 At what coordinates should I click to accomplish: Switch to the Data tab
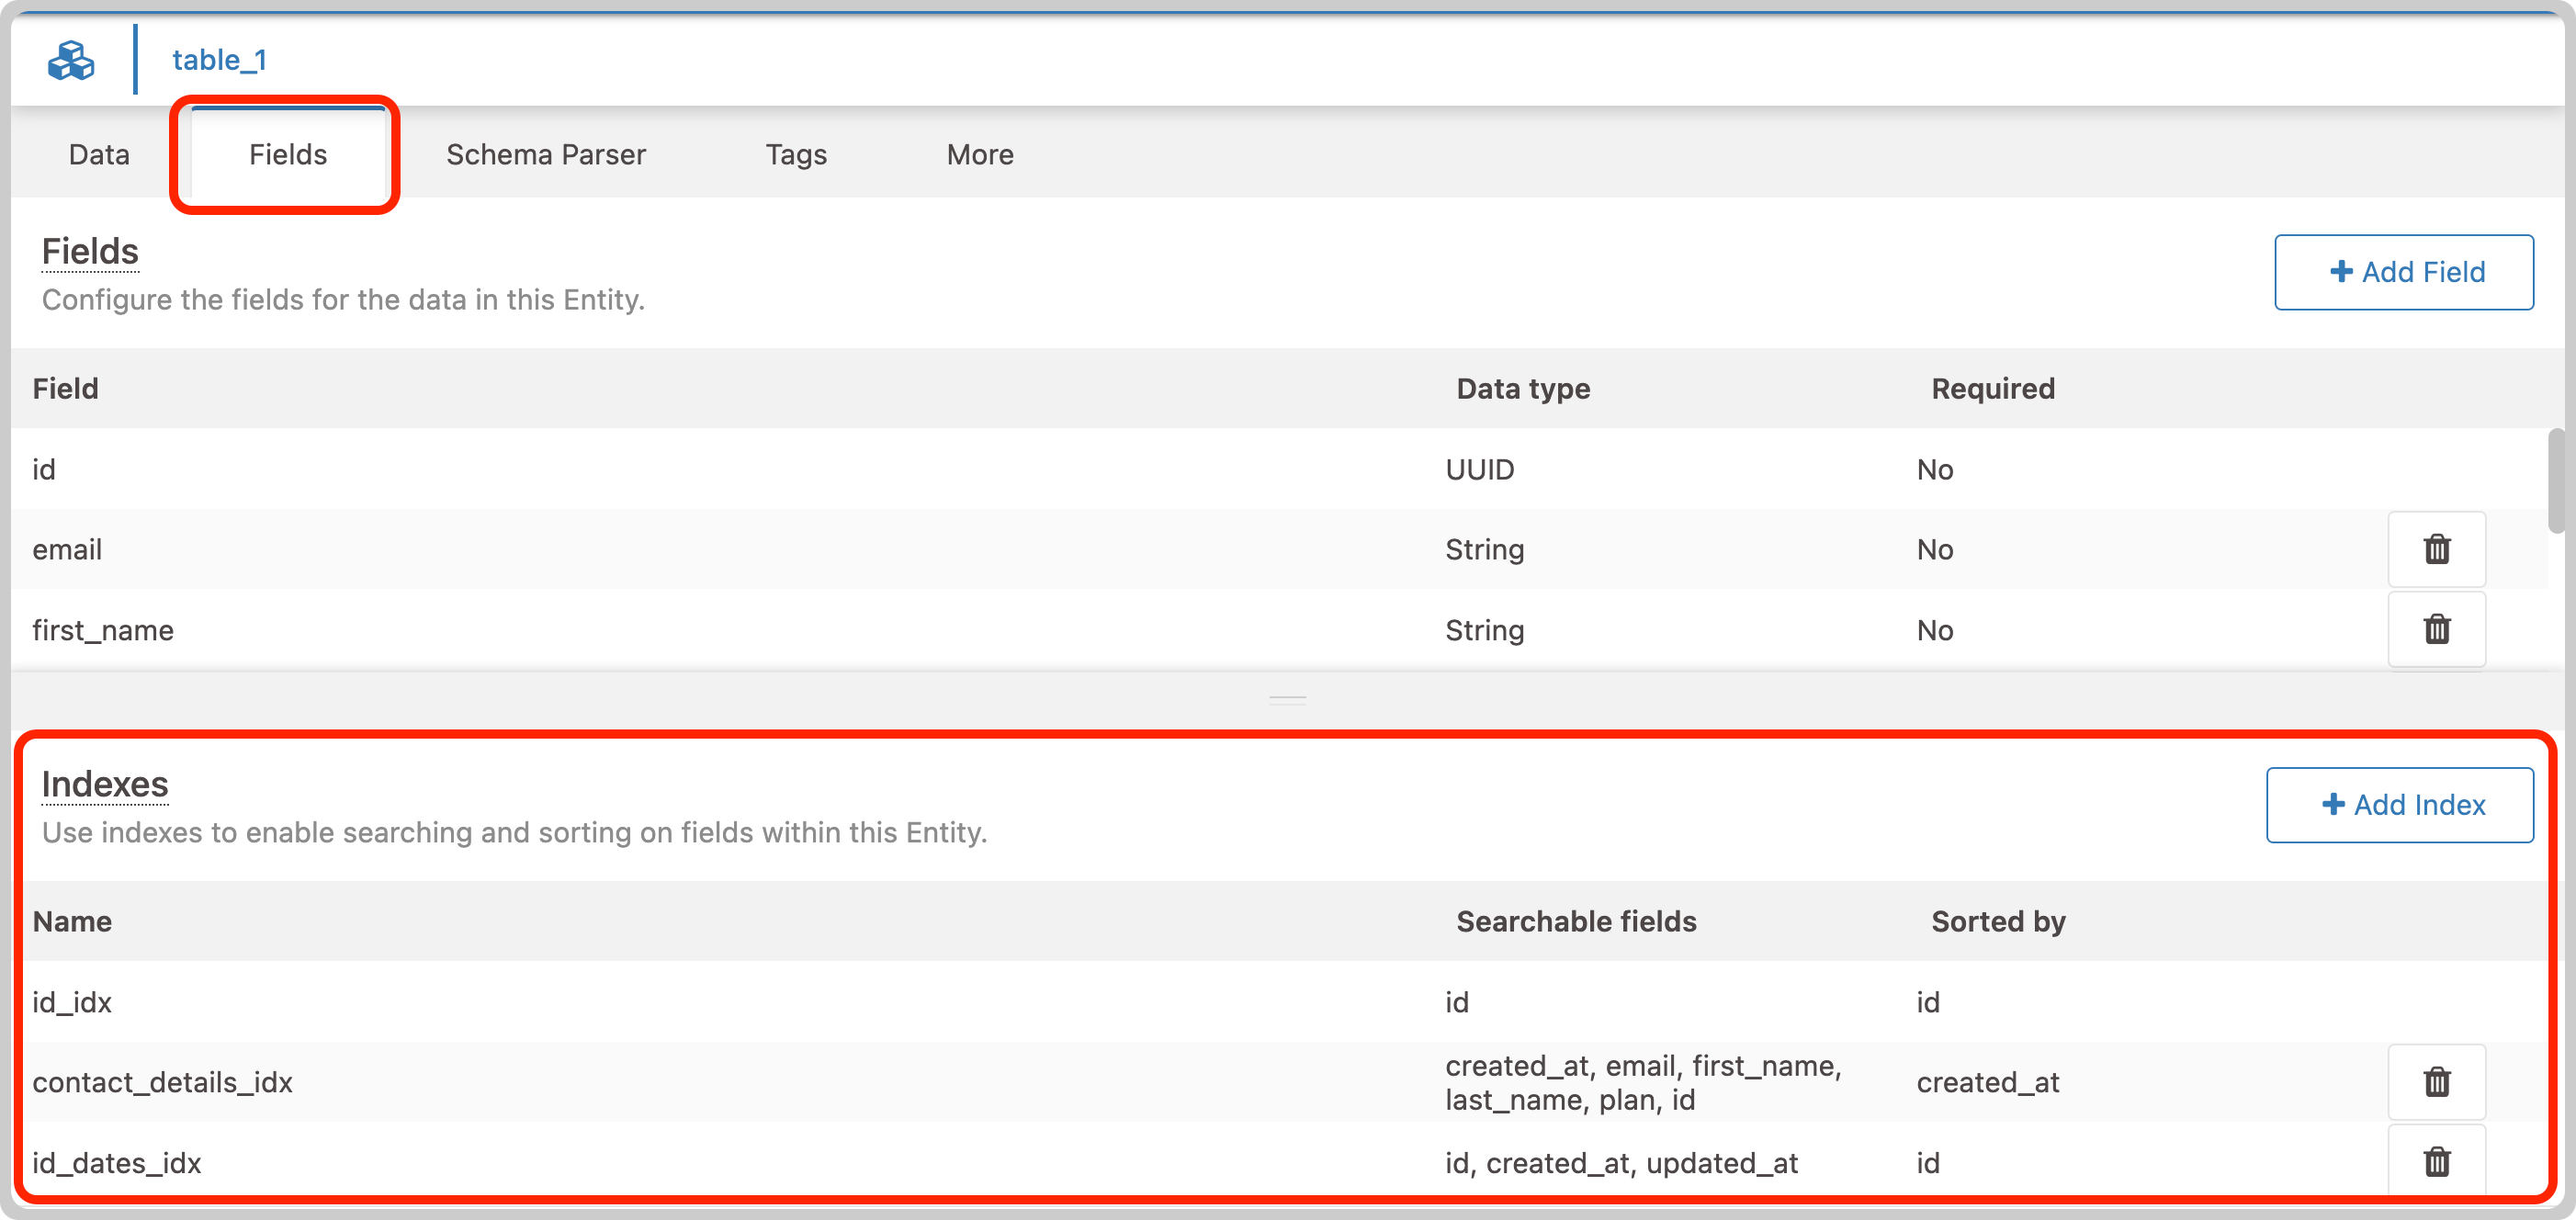(99, 154)
